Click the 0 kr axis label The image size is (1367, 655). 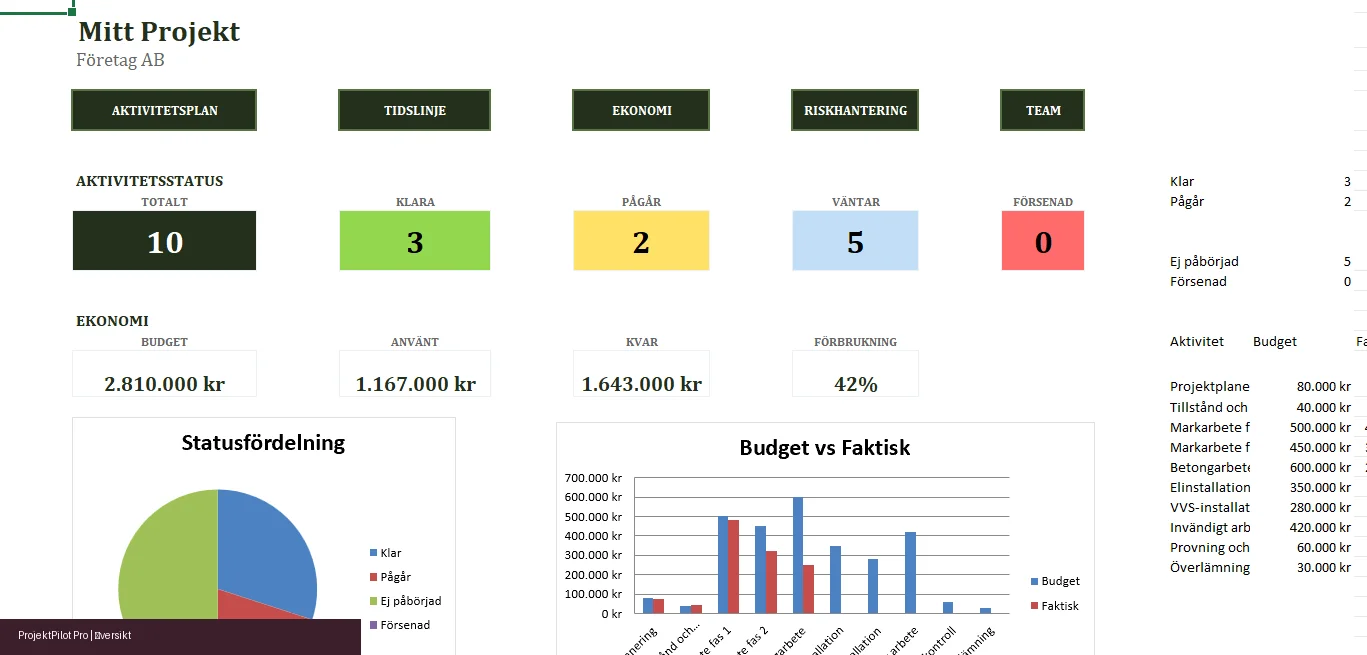pos(610,614)
